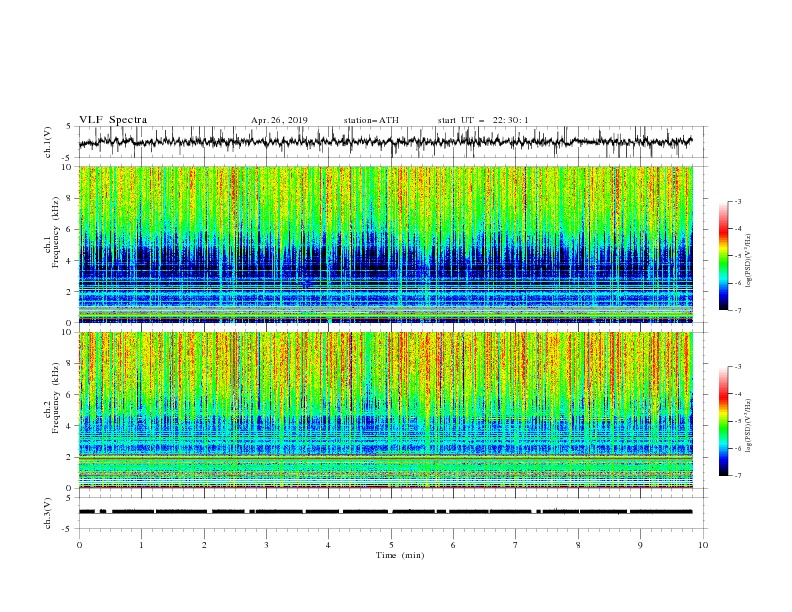Click time axis tick label "6"
Screen dimensions: 792x612
click(453, 545)
